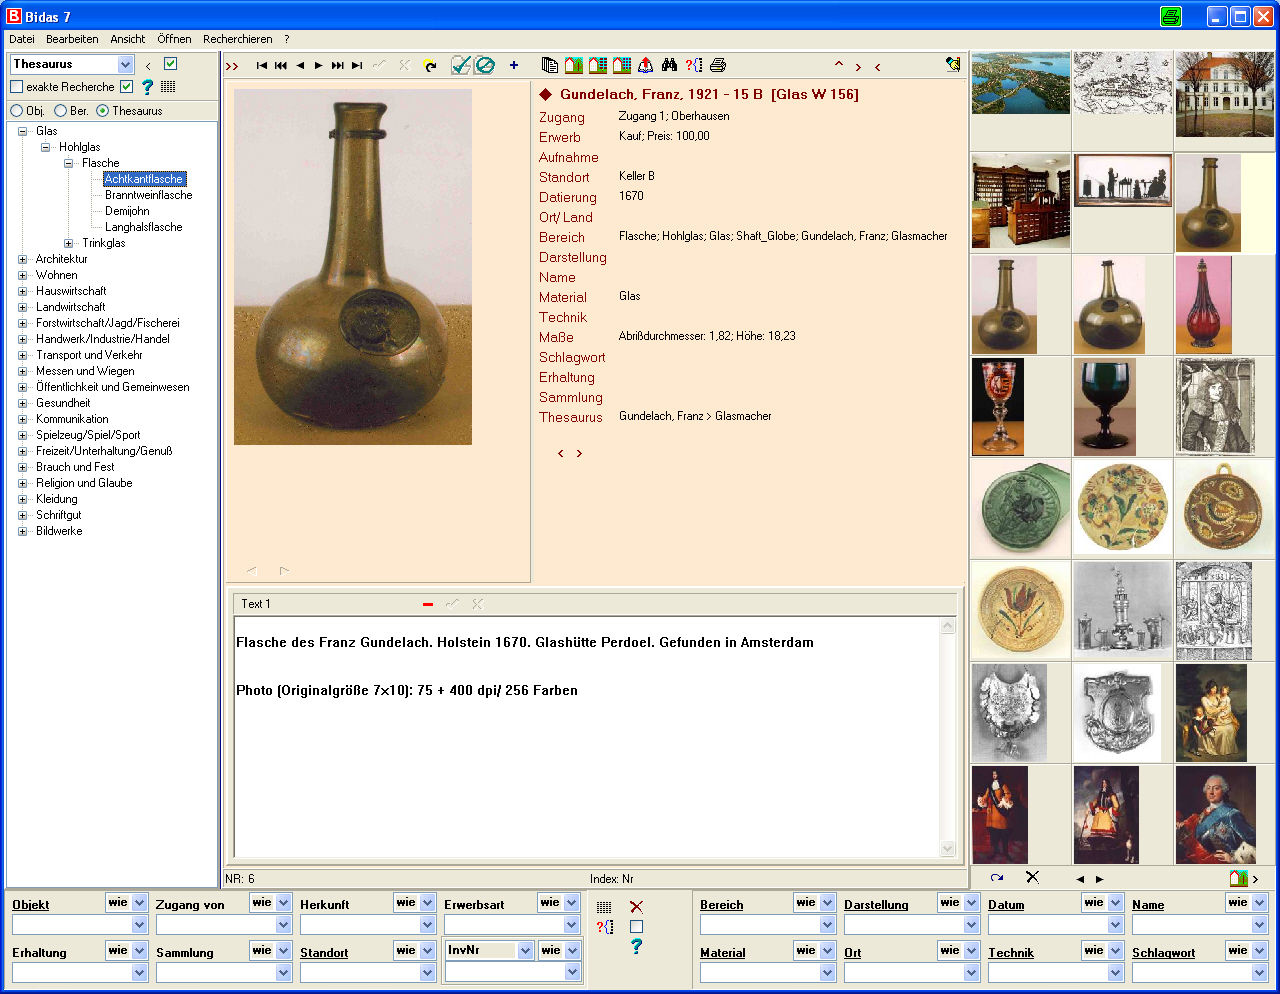Click the Darstellung search label
Image resolution: width=1280 pixels, height=994 pixels.
click(x=876, y=905)
